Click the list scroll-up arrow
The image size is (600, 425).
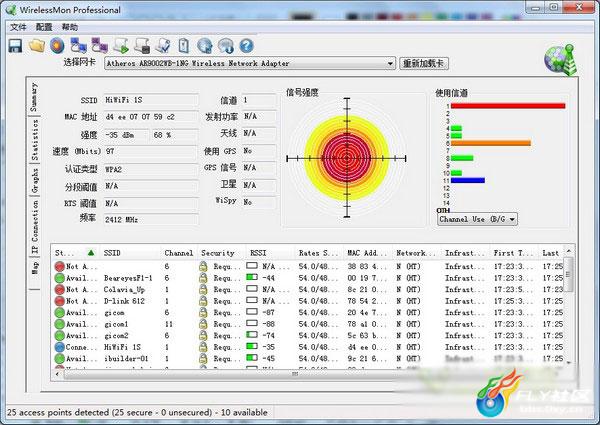pos(569,251)
